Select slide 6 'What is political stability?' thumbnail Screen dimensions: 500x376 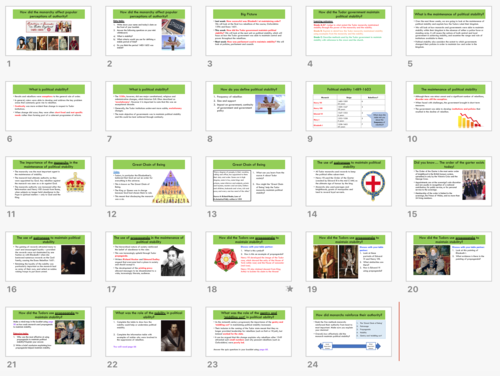click(48, 106)
